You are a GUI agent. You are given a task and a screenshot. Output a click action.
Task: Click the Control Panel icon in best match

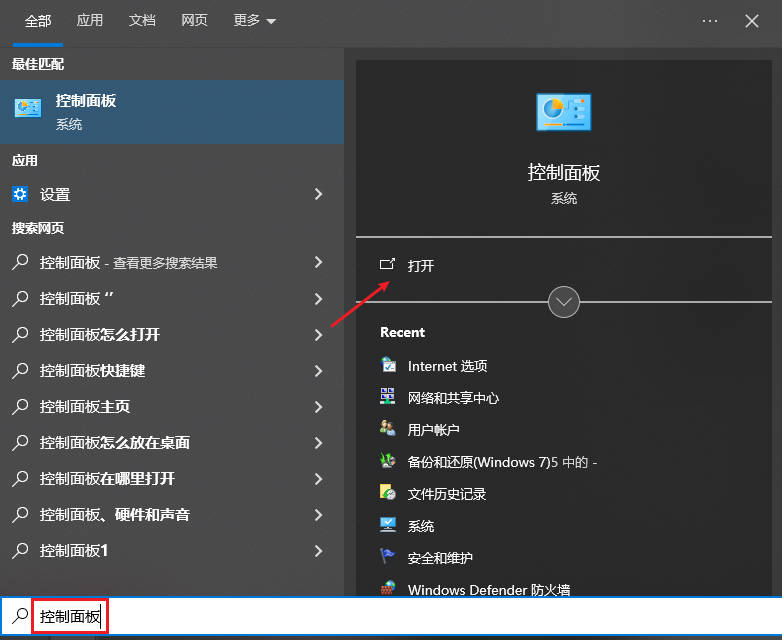(28, 108)
